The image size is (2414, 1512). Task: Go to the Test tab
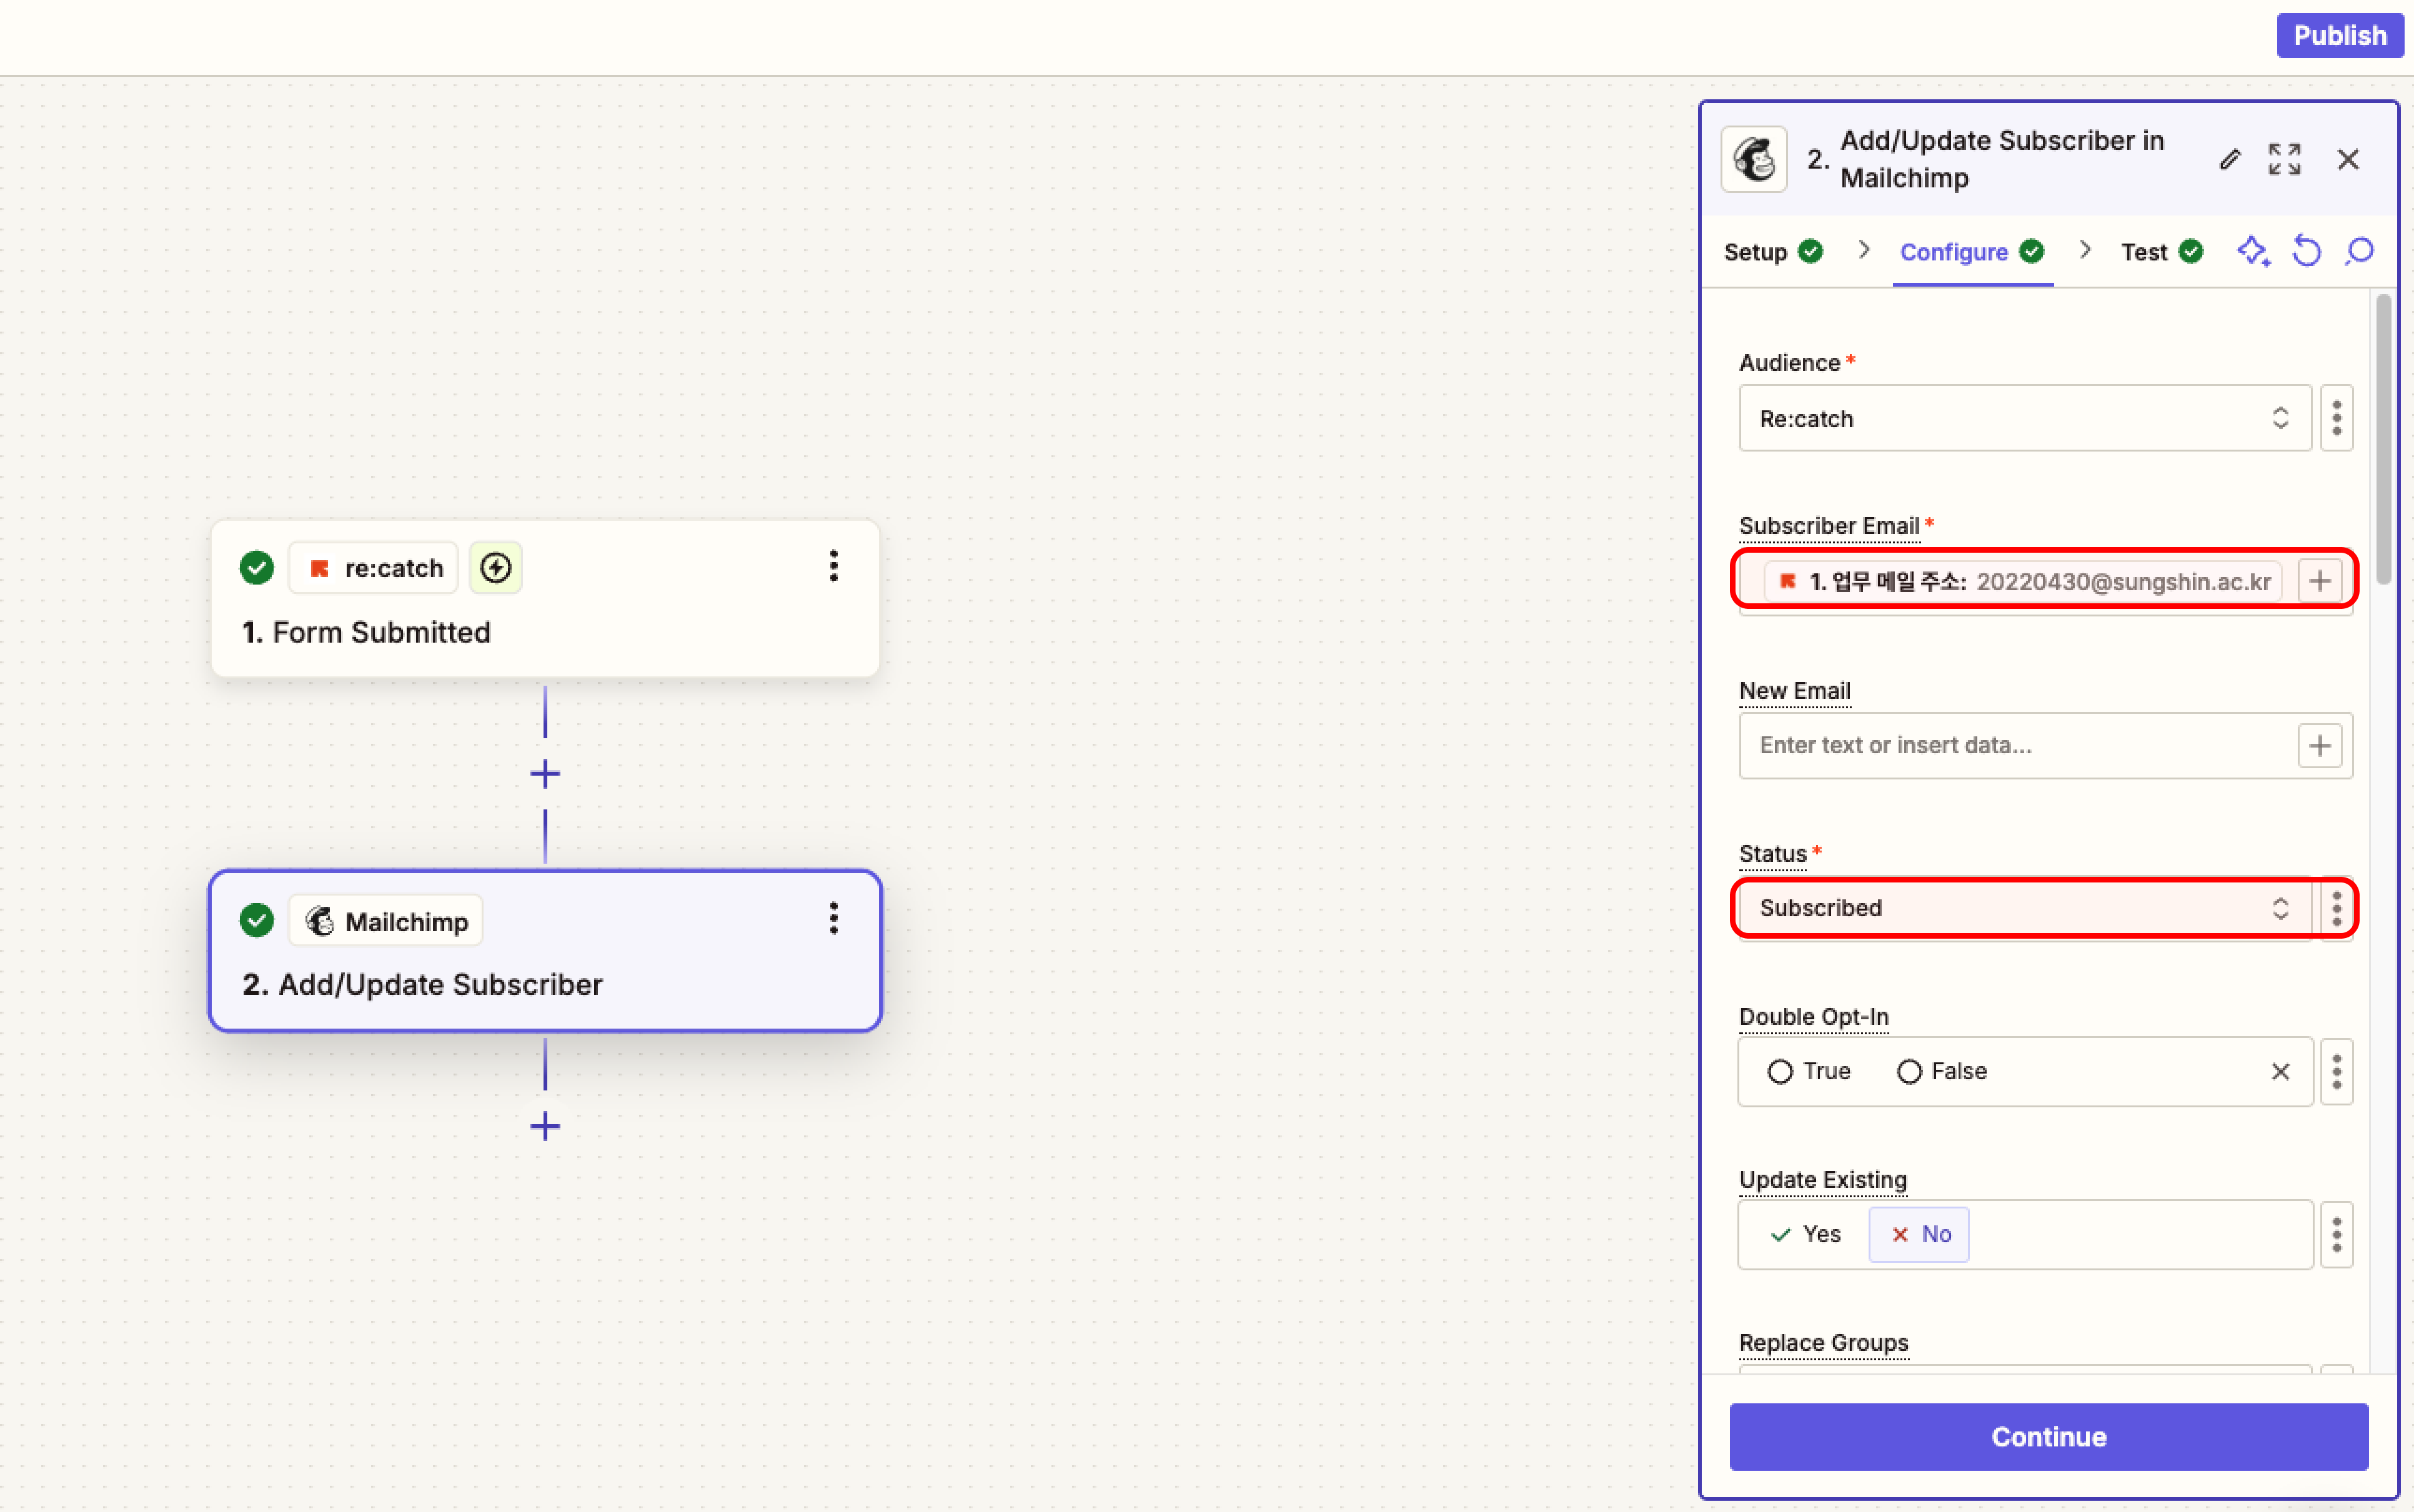tap(2161, 252)
